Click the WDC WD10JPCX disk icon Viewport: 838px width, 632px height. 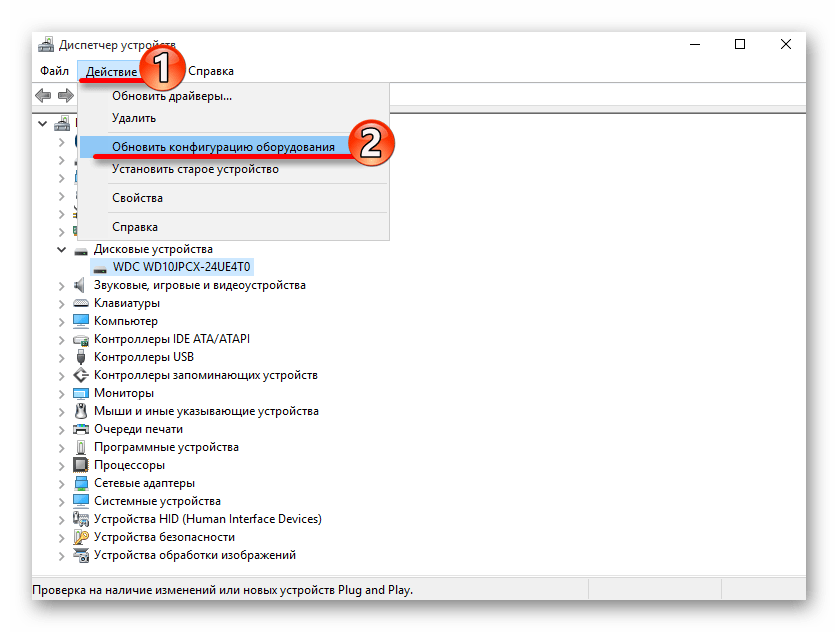click(100, 268)
